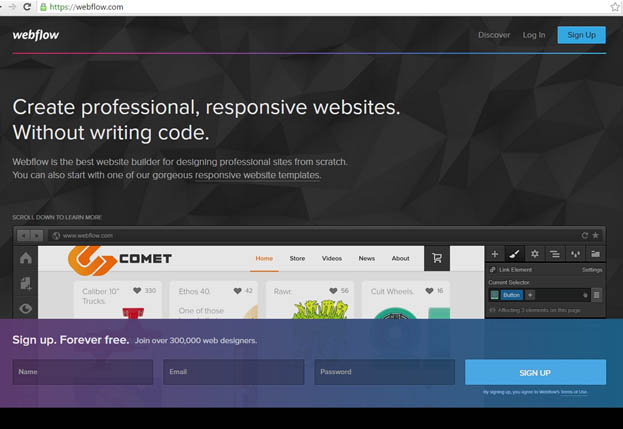
Task: Like the Cult Wheels card heart
Action: 429,291
